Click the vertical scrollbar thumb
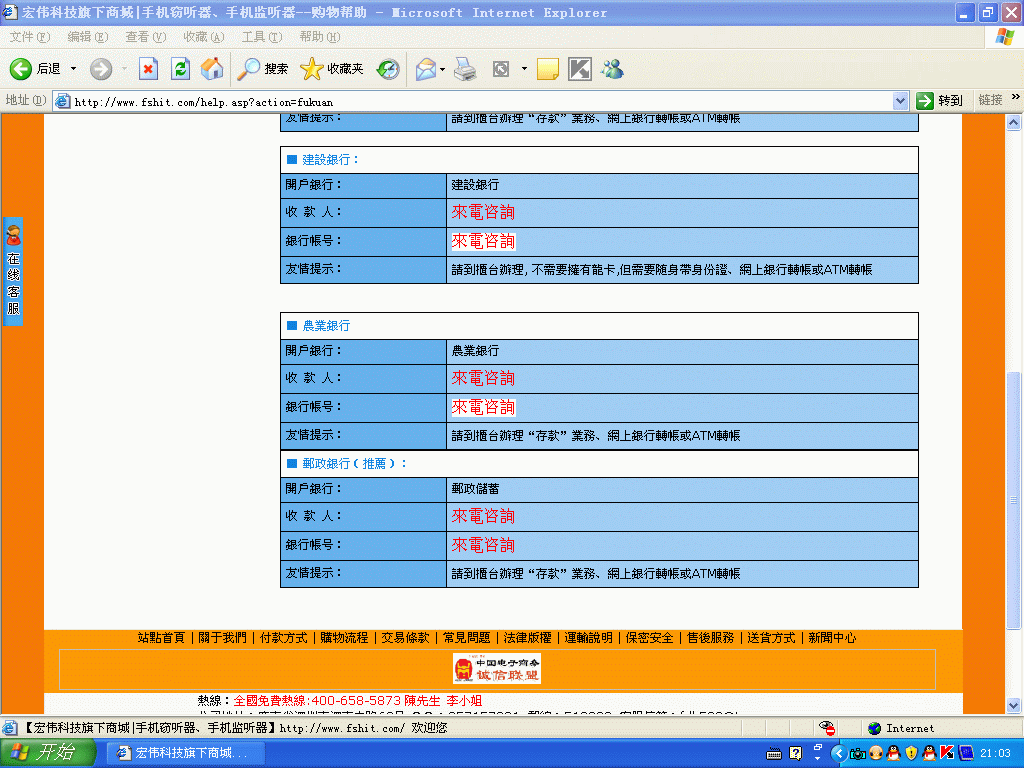 (1014, 500)
